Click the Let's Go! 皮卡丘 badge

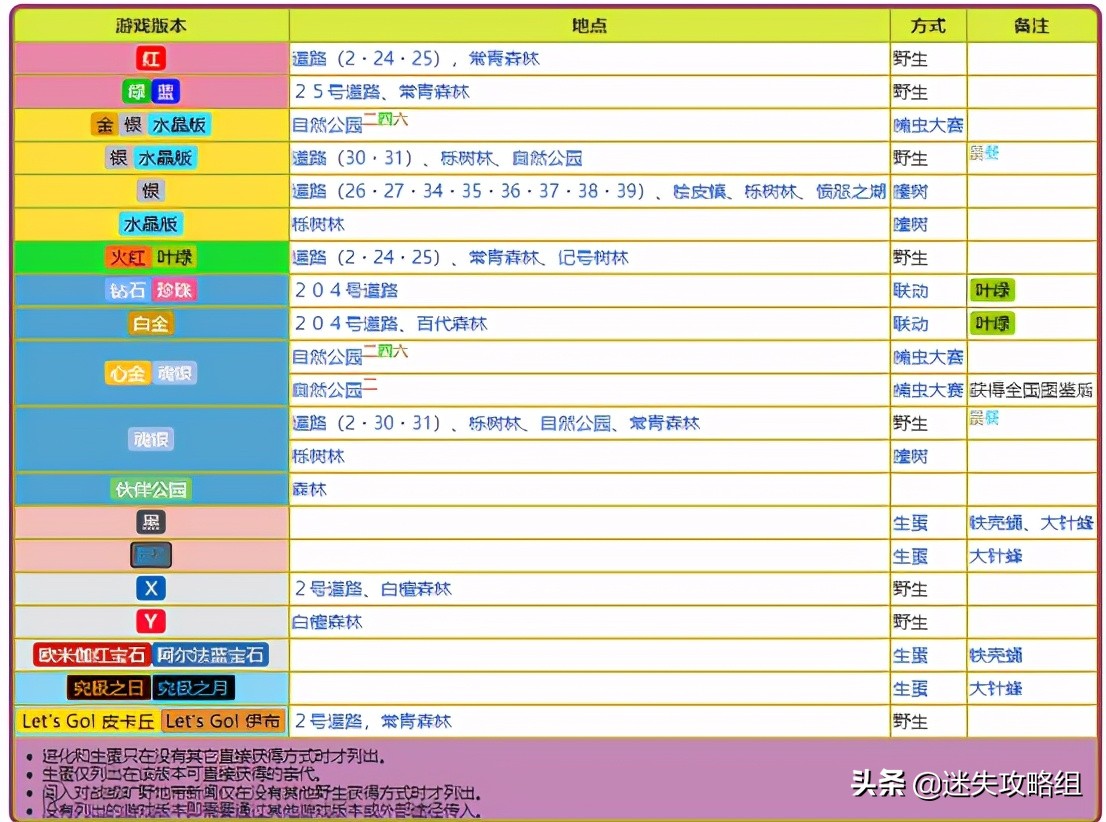click(88, 721)
